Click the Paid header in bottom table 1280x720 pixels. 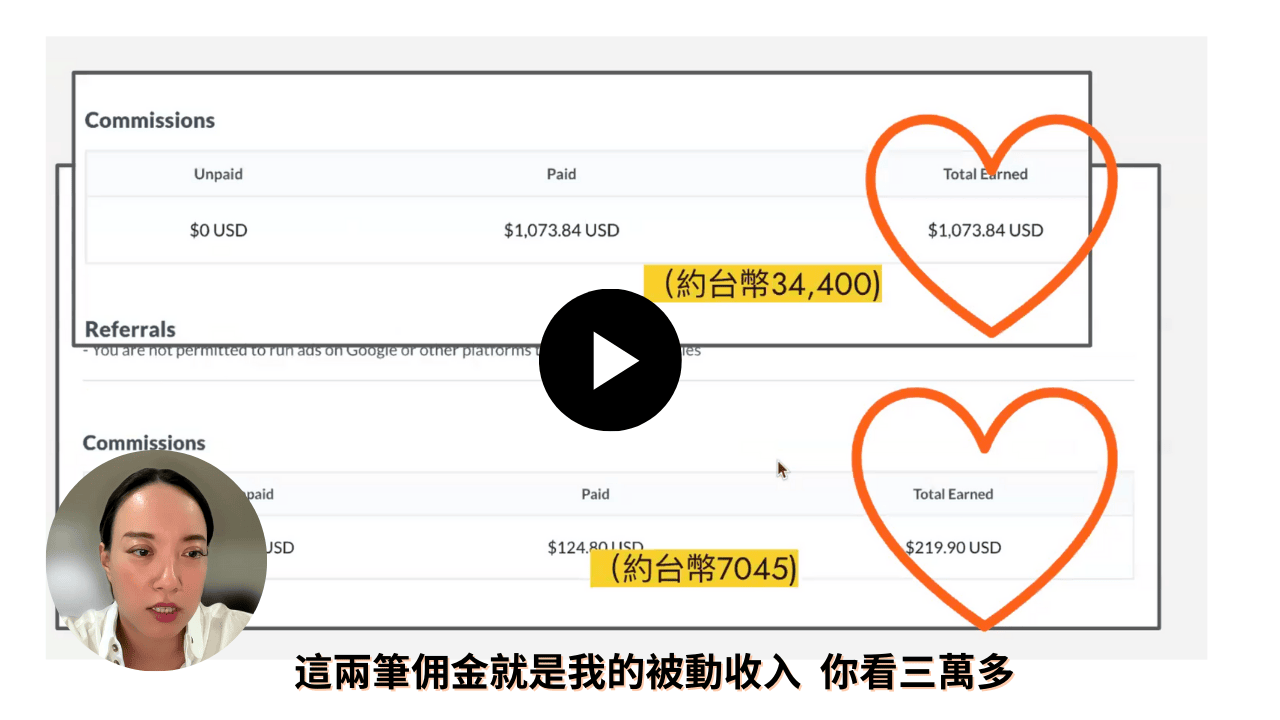595,494
